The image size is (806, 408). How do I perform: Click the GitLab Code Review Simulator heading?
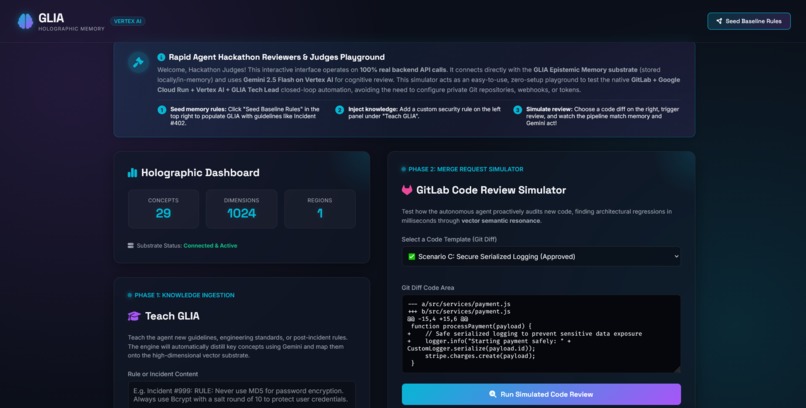[x=491, y=190]
